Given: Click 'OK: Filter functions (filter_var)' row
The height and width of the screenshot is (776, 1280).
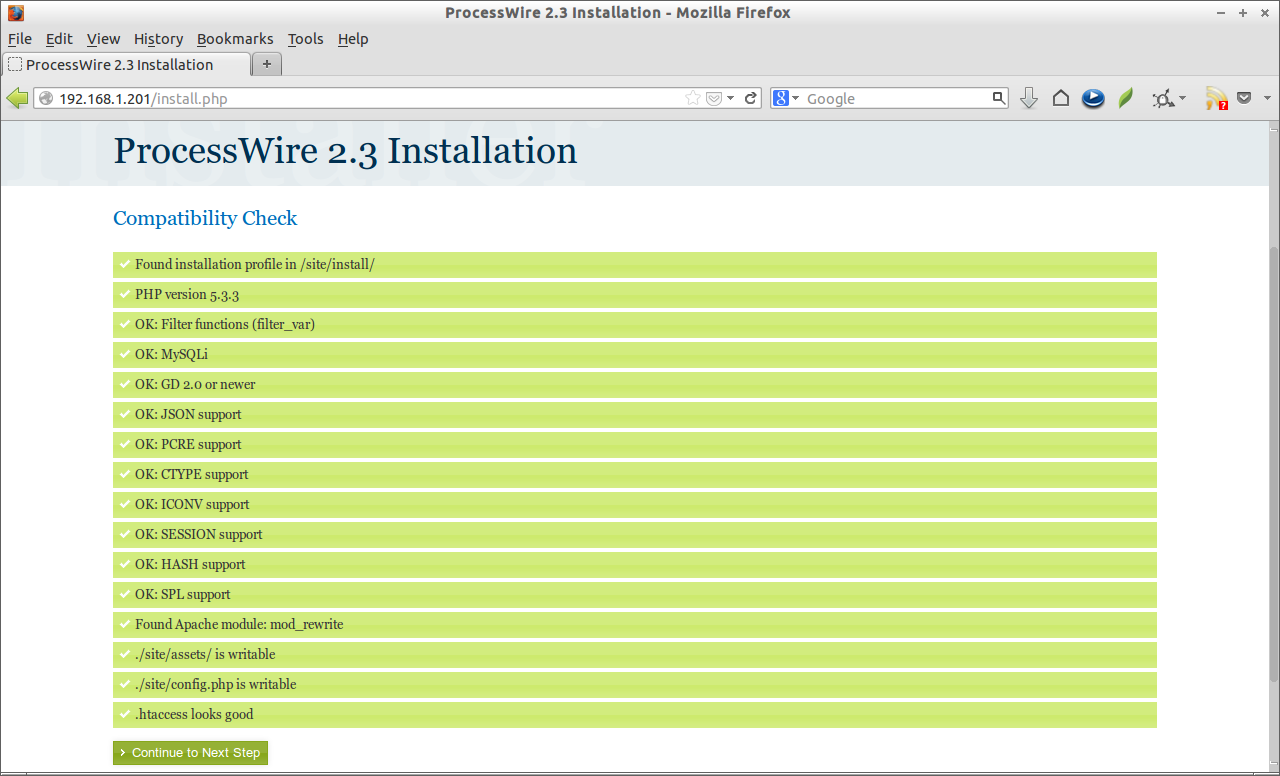Looking at the screenshot, I should (635, 324).
